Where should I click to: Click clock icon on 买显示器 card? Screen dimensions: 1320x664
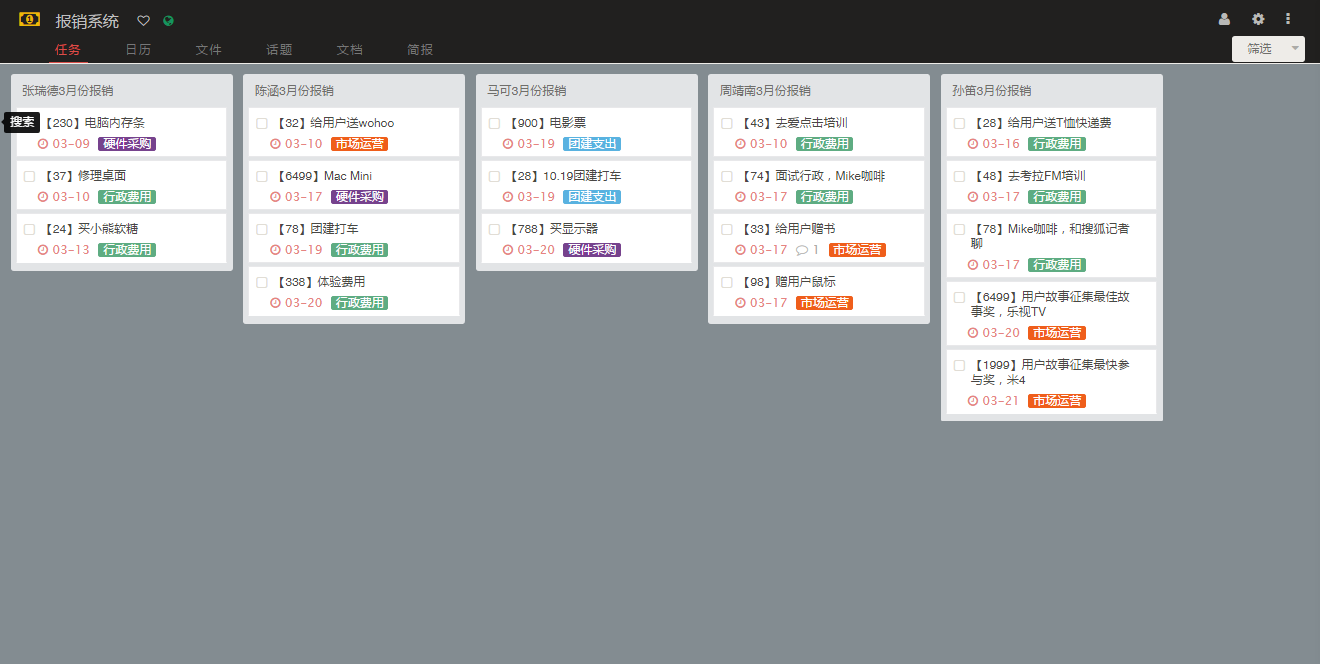pos(508,250)
